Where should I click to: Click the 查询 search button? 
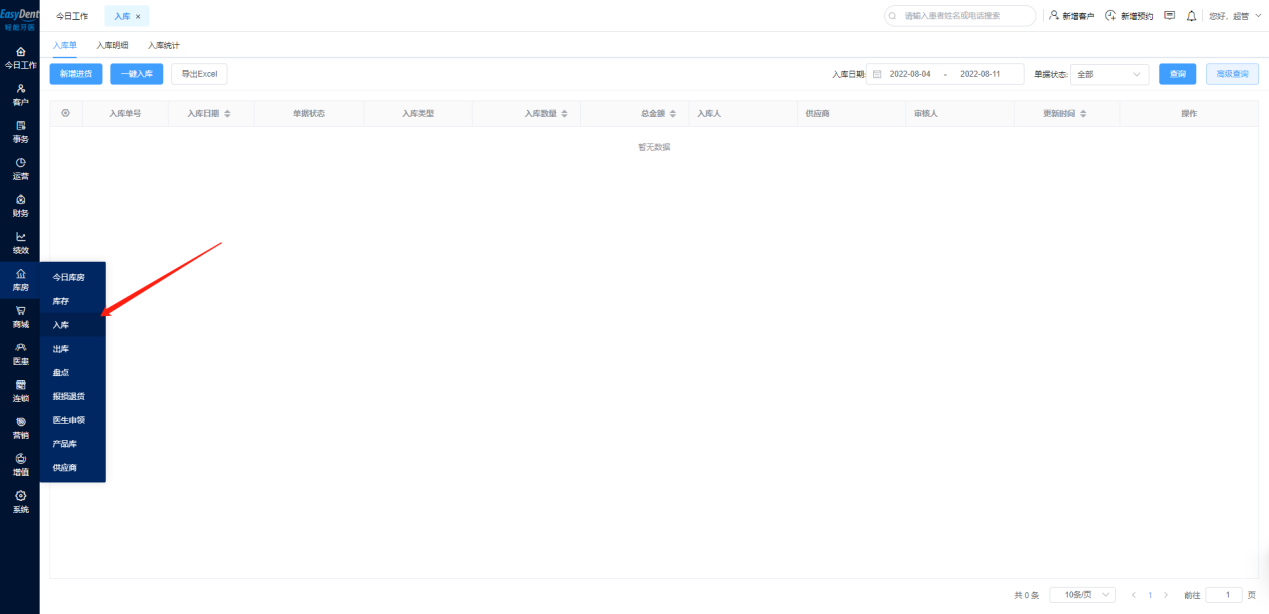pos(1178,74)
